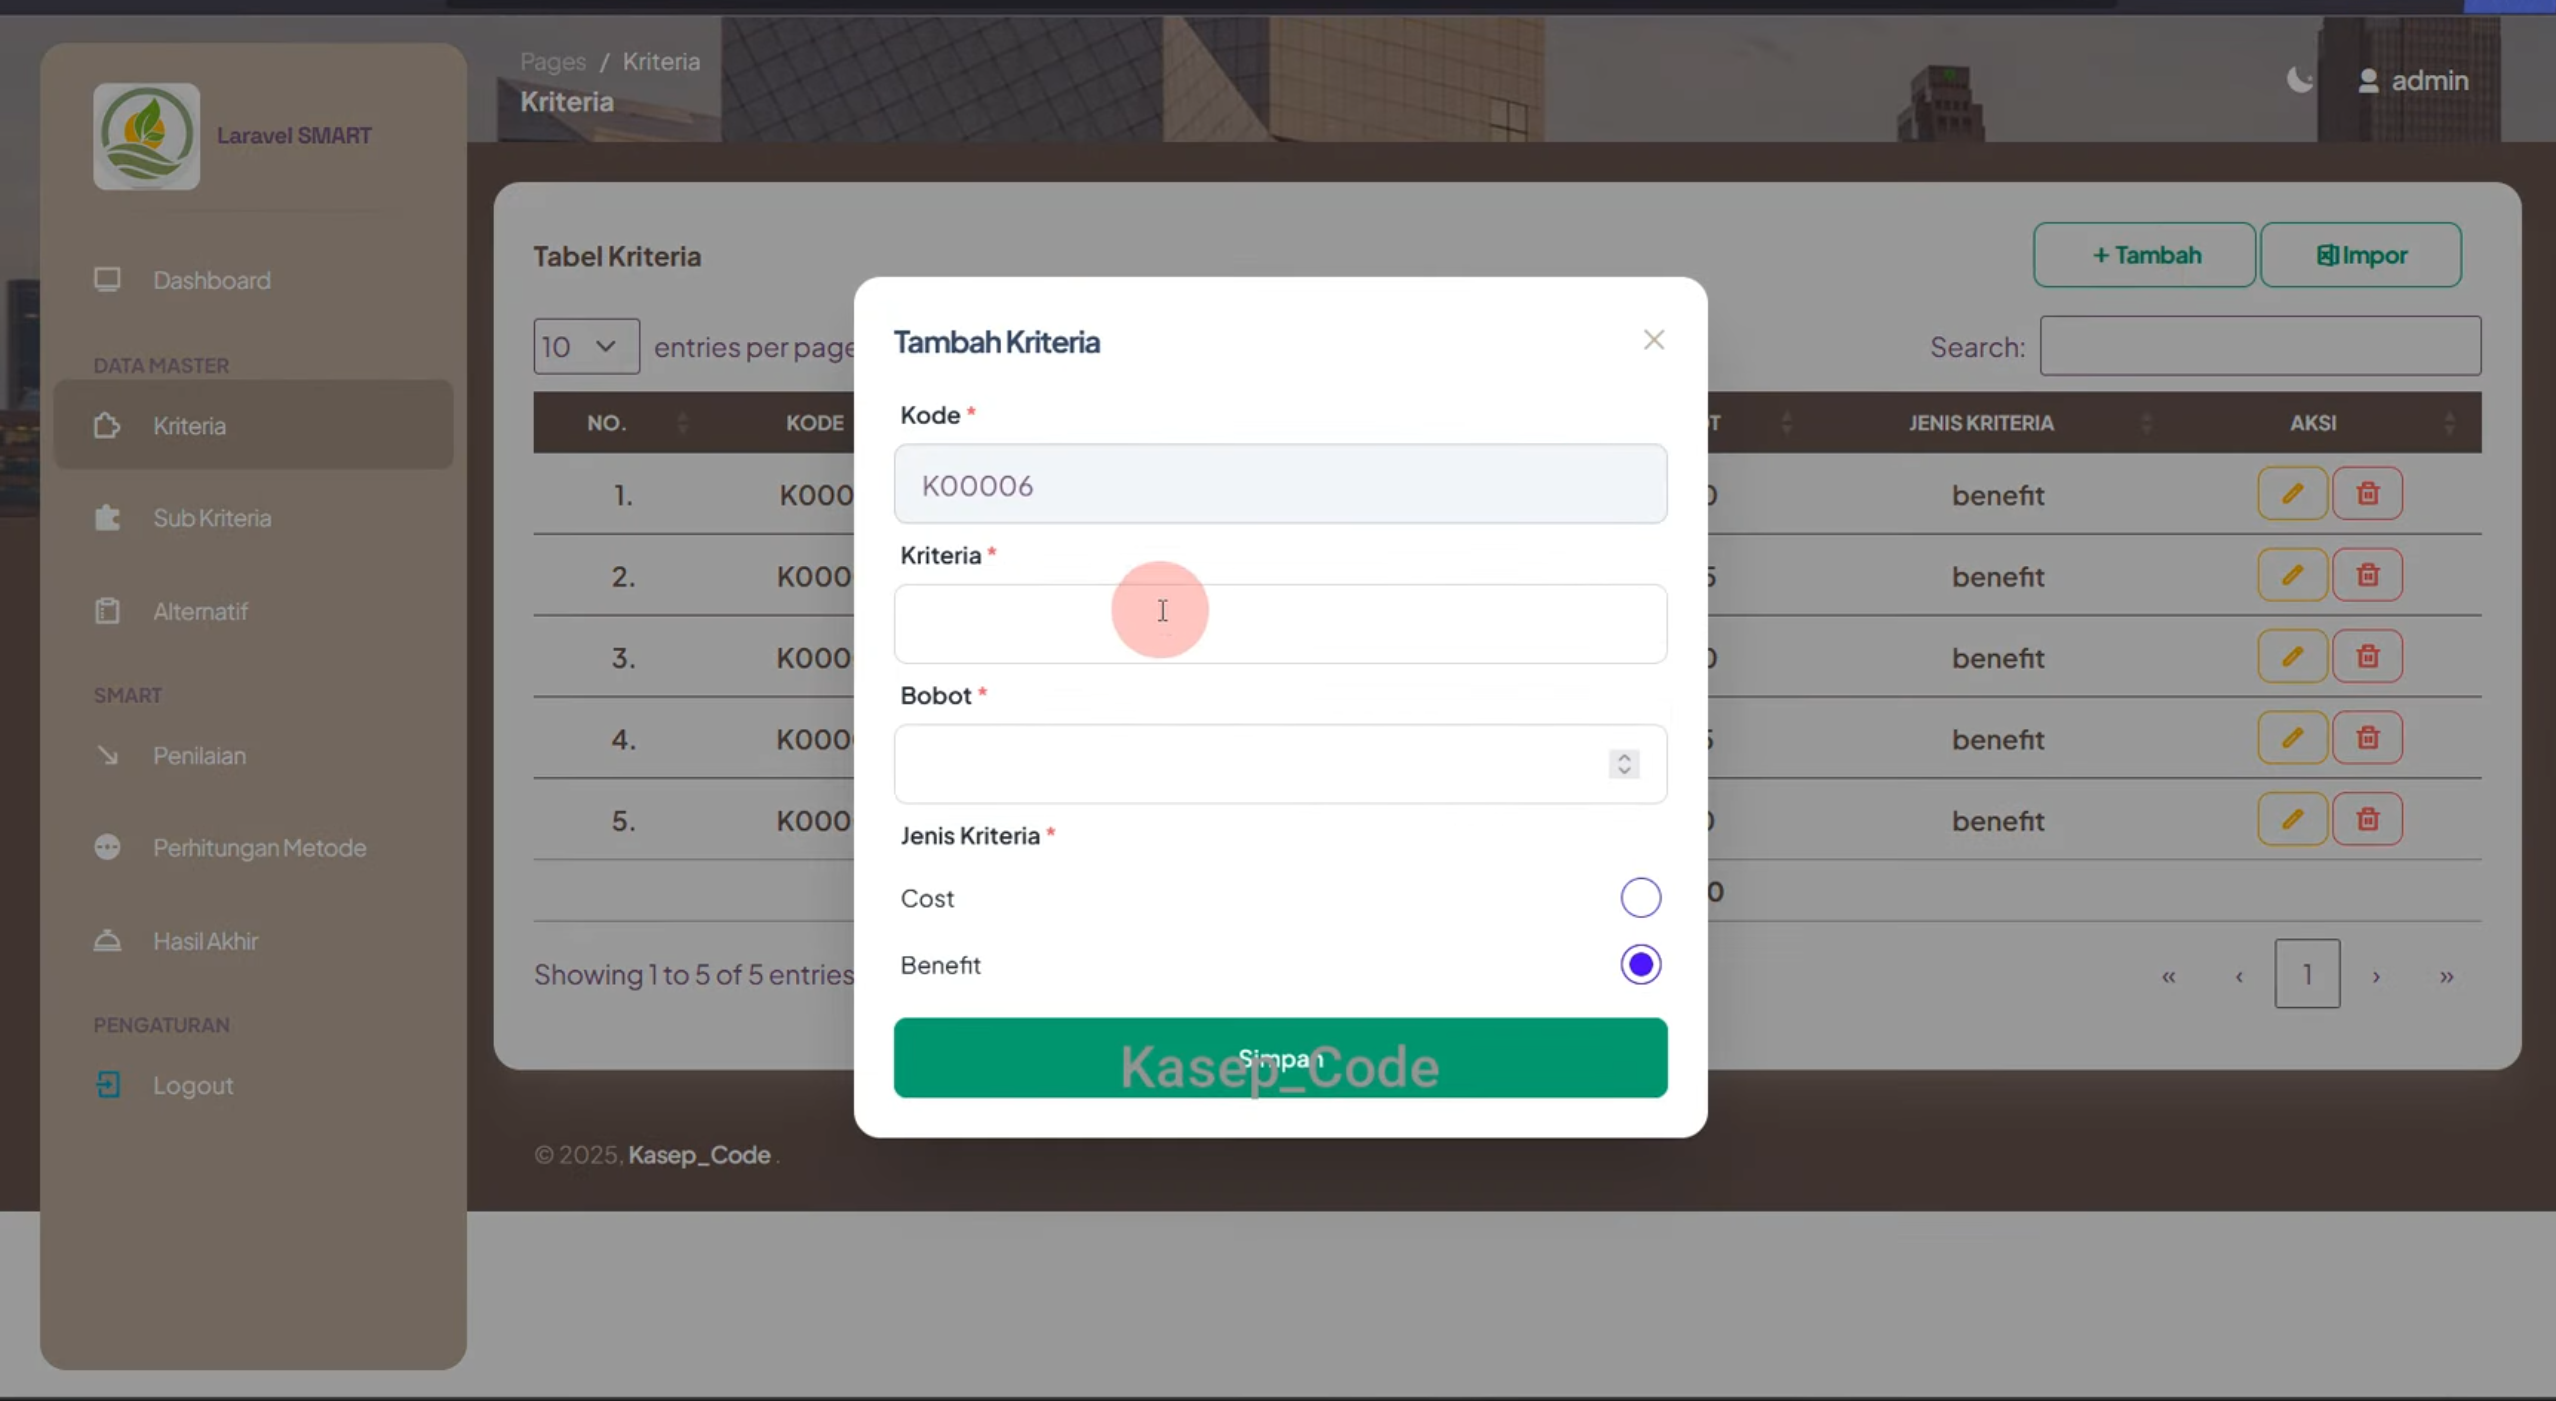
Task: Click row number '4.' in table
Action: pyautogui.click(x=622, y=740)
